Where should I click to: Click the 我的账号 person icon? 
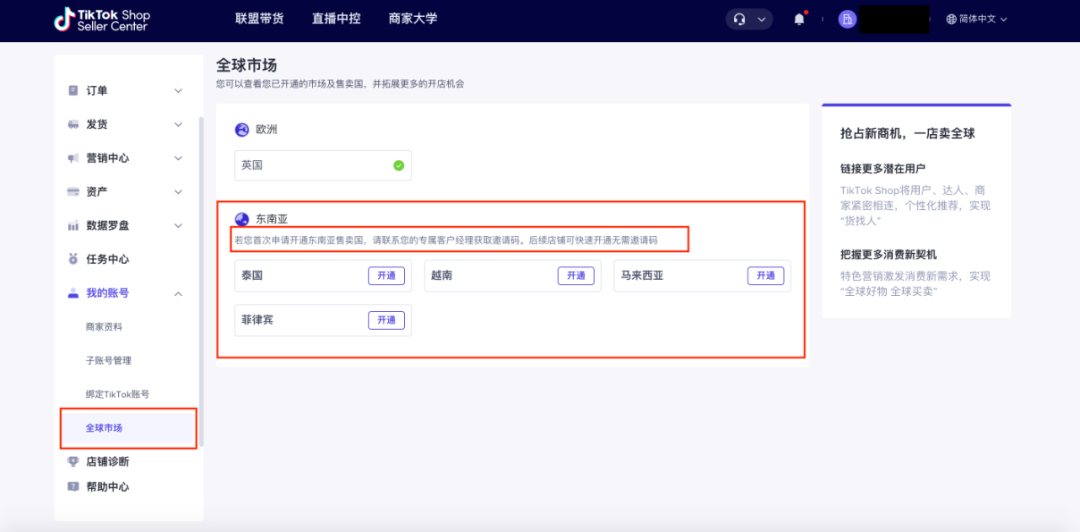[73, 293]
